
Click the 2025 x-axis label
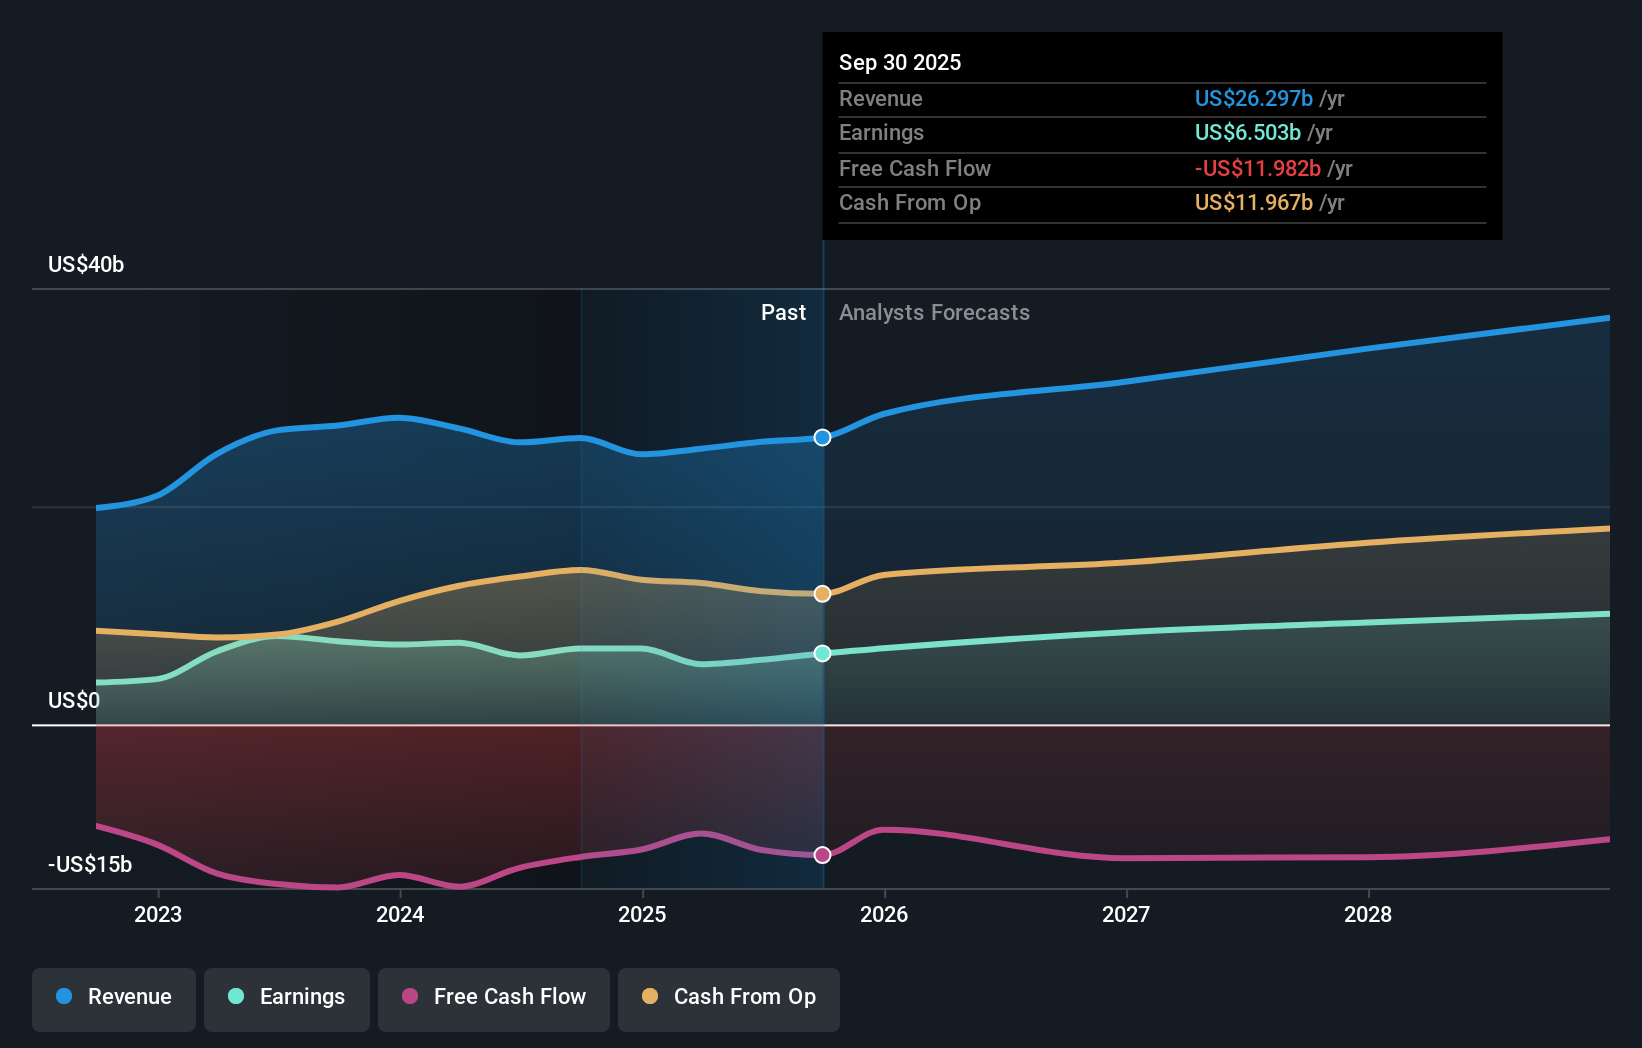(642, 914)
